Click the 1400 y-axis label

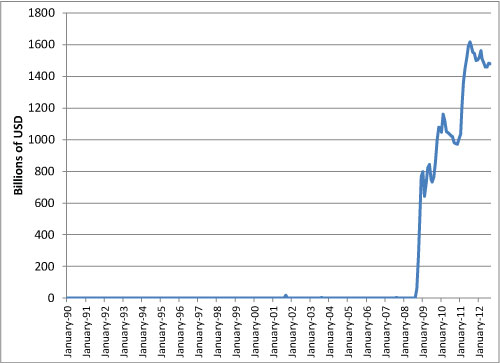(x=41, y=76)
